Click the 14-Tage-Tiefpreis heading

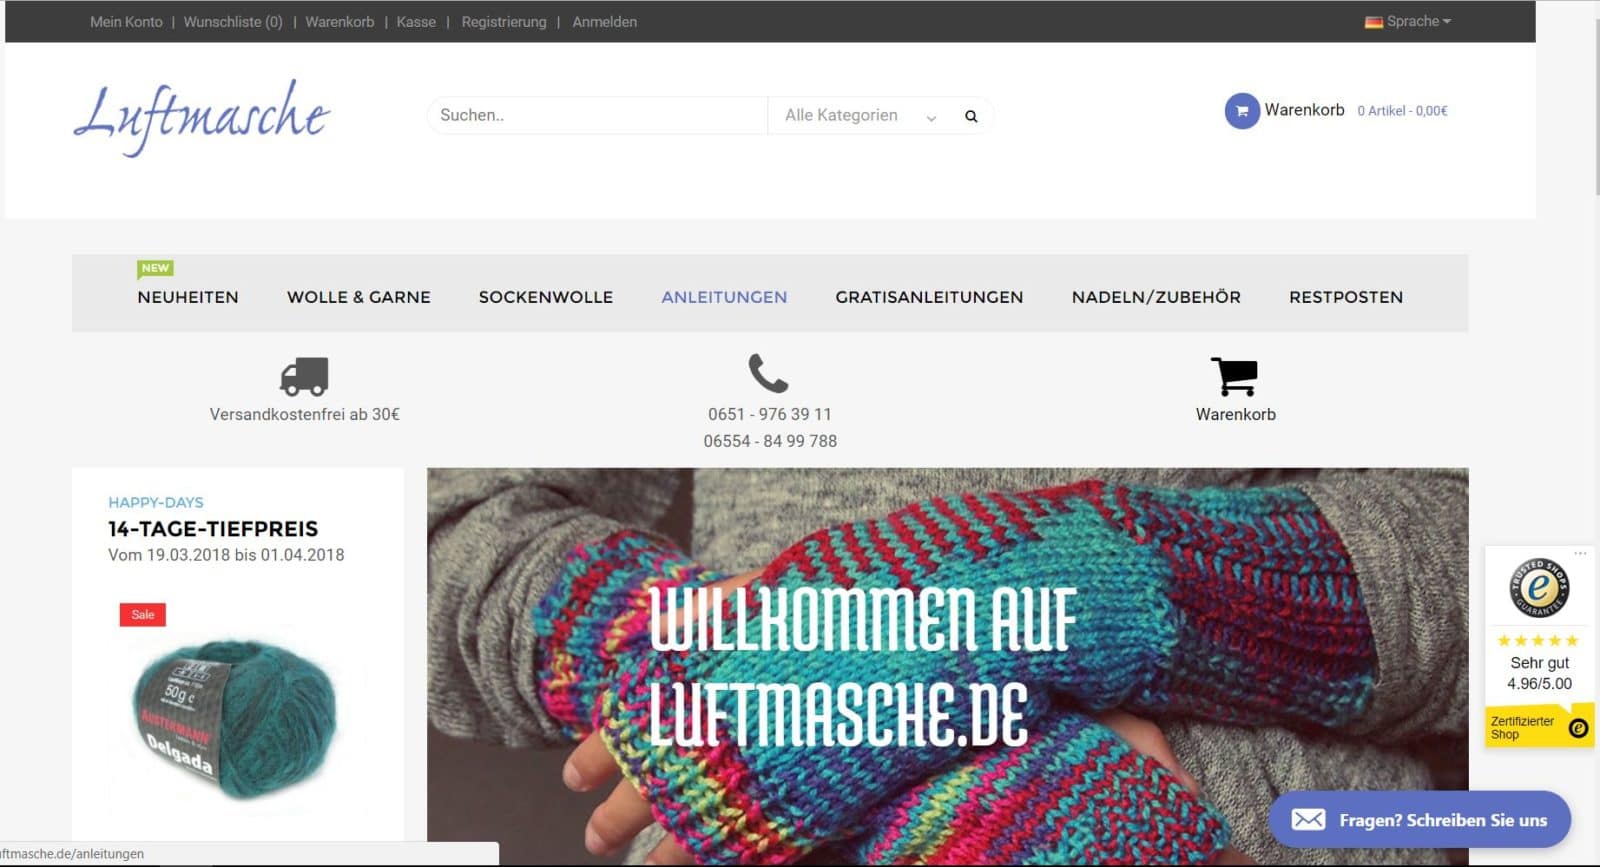[213, 529]
